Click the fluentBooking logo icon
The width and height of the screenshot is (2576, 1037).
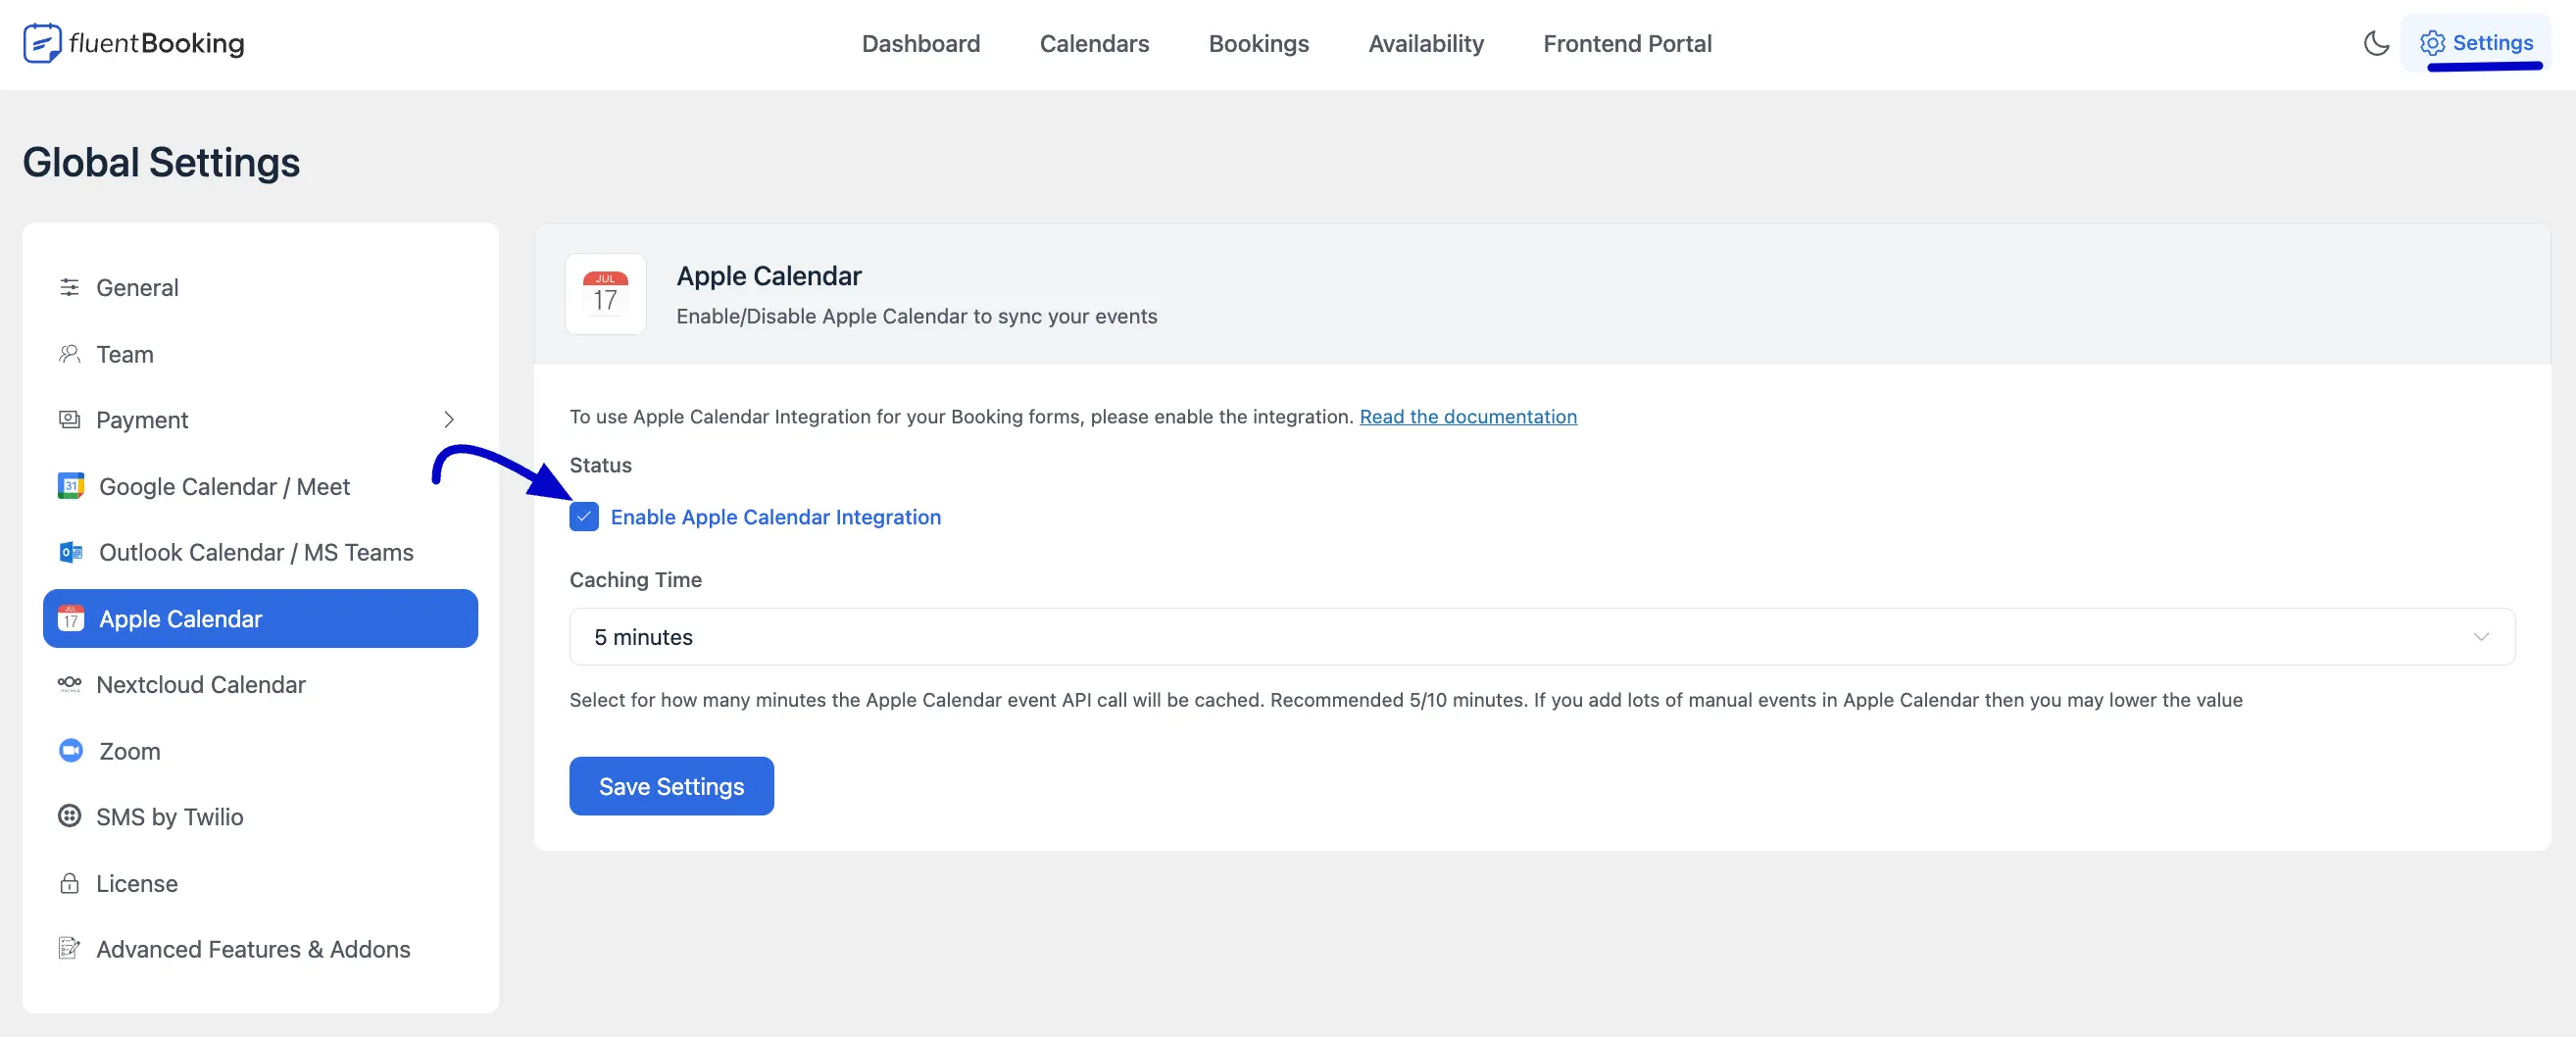click(42, 43)
